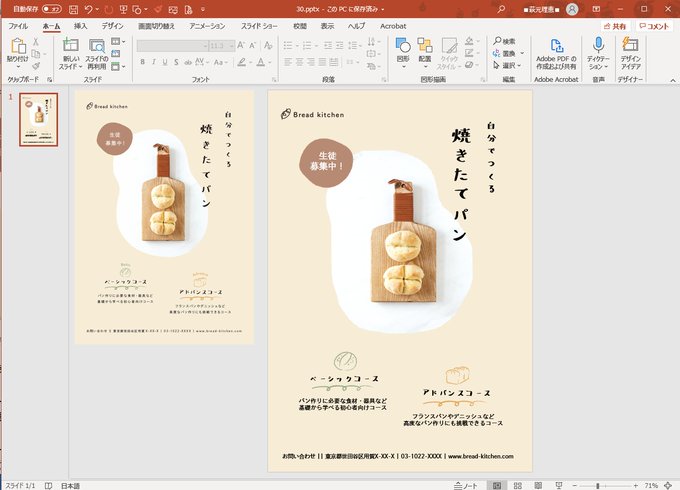Toggle the 自動保存 AutoSave switch
Screen dimensions: 680x490
point(52,9)
